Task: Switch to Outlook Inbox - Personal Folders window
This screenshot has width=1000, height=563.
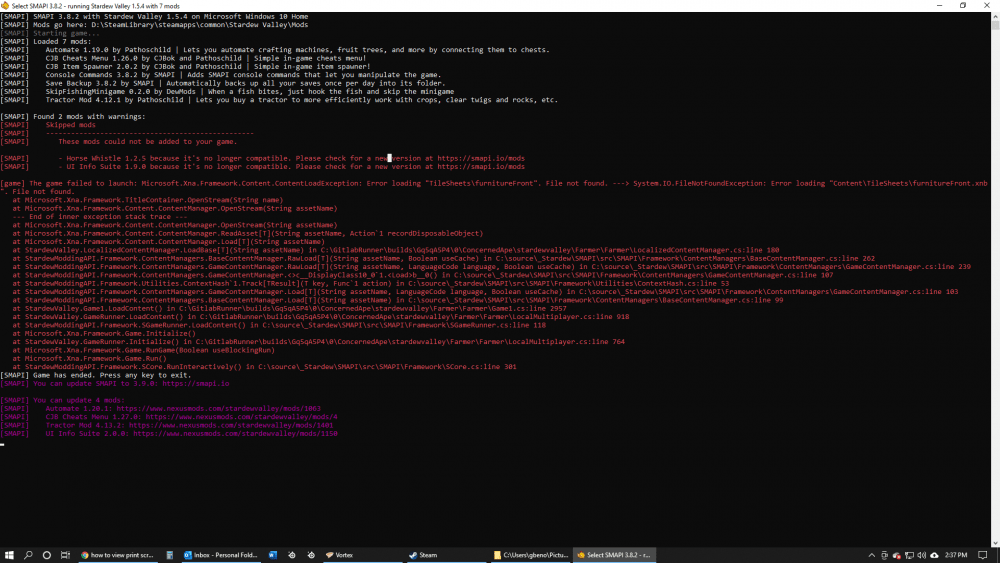Action: (x=221, y=555)
